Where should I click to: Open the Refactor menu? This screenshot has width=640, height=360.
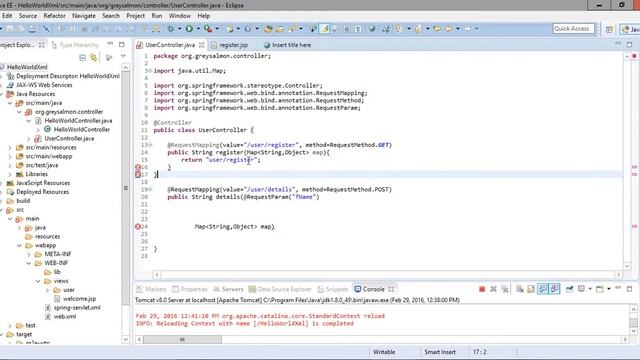54,16
